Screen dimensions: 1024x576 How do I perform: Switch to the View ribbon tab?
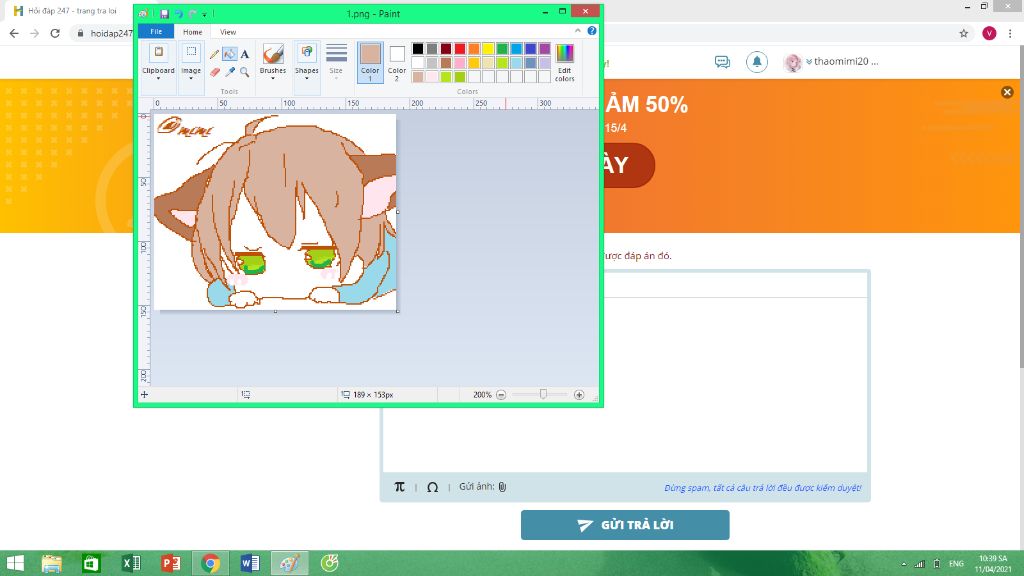point(228,31)
